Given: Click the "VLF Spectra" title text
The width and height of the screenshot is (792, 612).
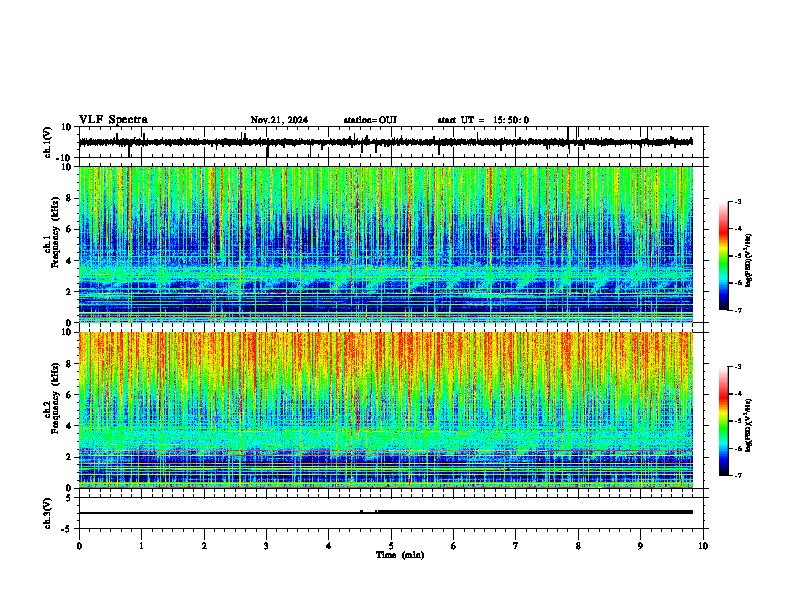Looking at the screenshot, I should tap(113, 120).
